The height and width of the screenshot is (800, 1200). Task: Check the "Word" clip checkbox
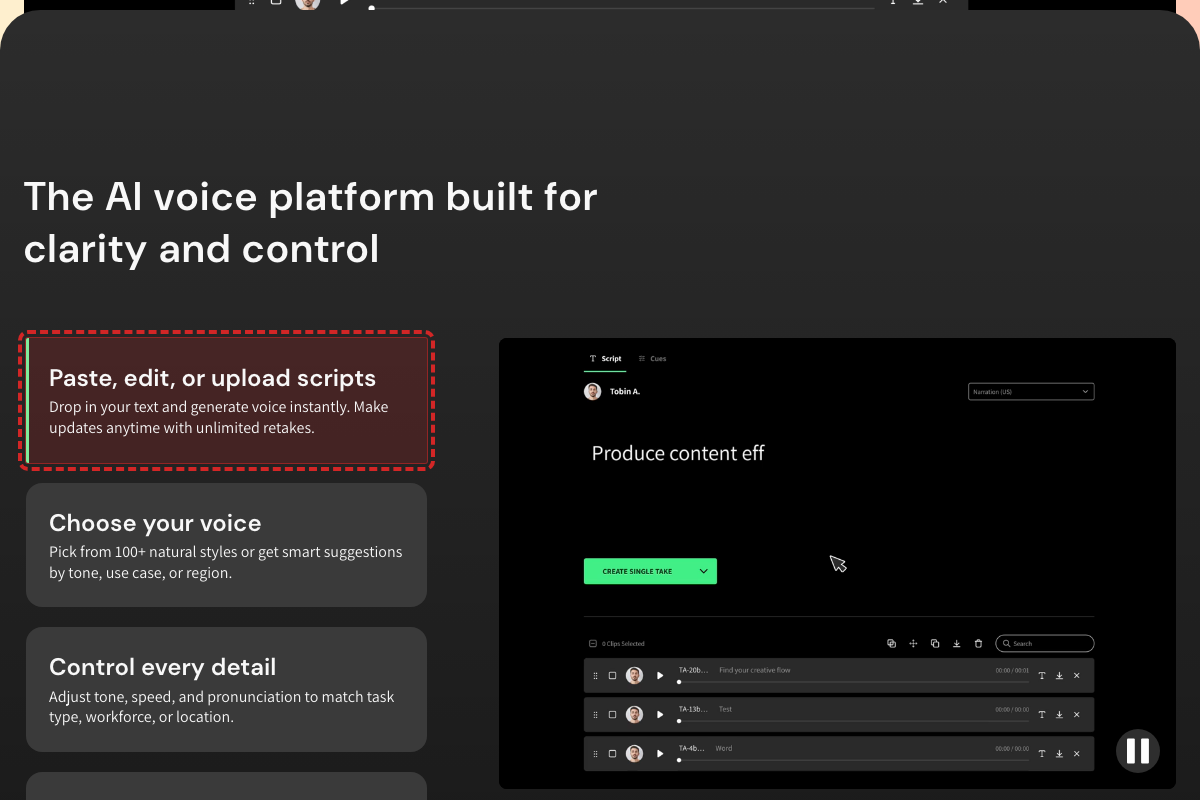[x=613, y=754]
